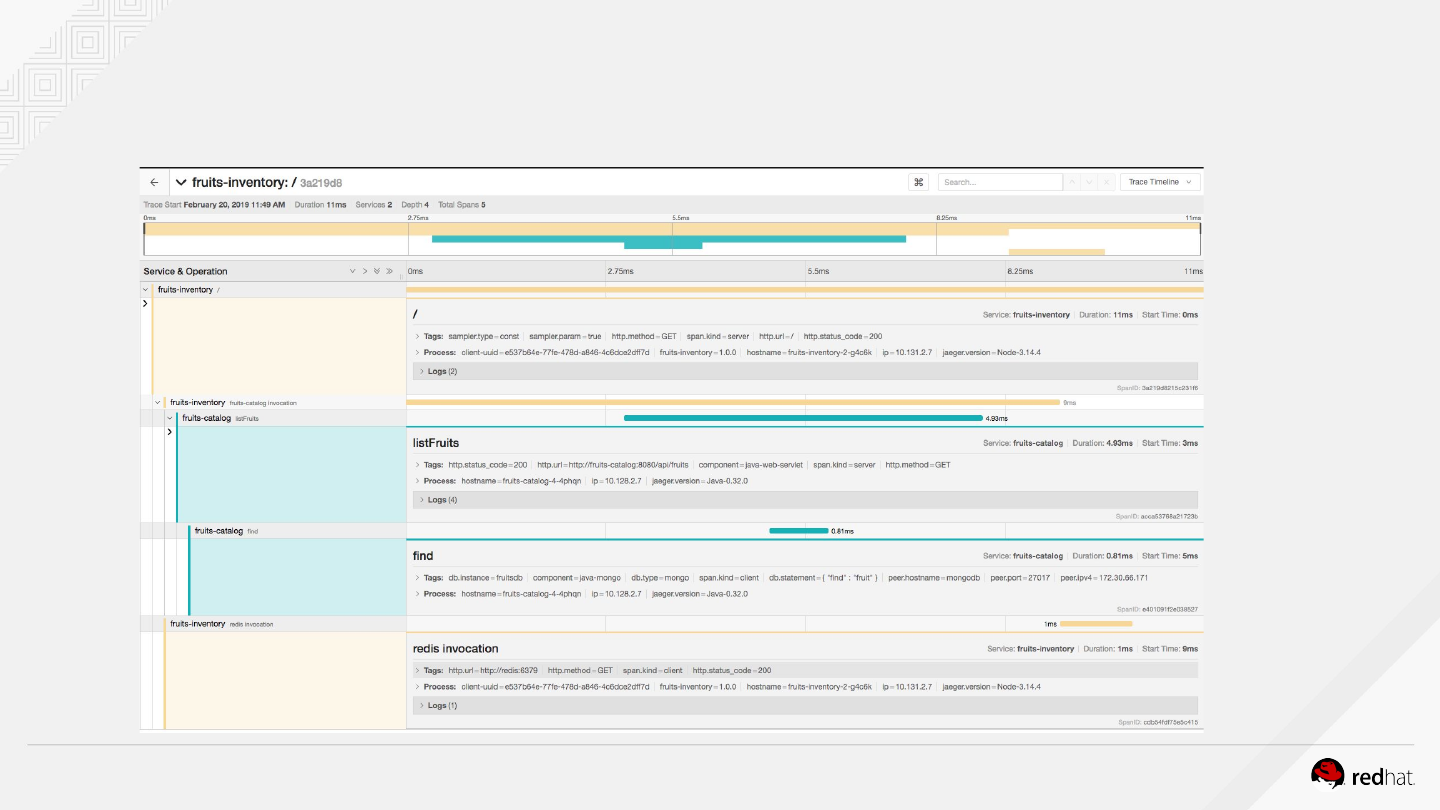
Task: Click the http.url=http://redis:6379 tag
Action: [x=493, y=670]
